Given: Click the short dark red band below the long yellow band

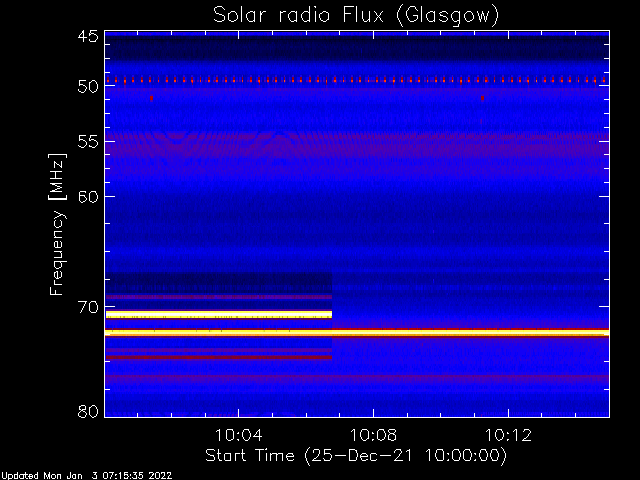Looking at the screenshot, I should click(x=219, y=358).
